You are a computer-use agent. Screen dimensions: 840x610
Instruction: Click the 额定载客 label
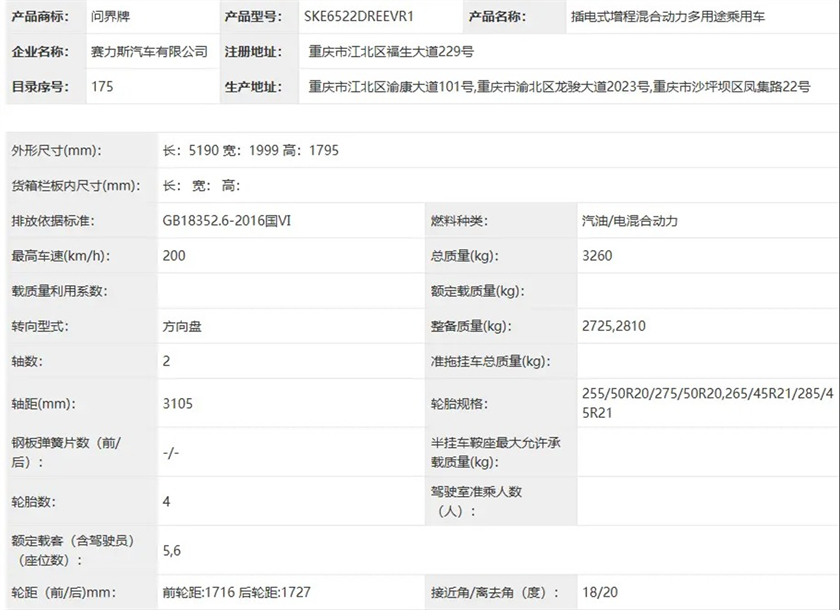tap(73, 550)
